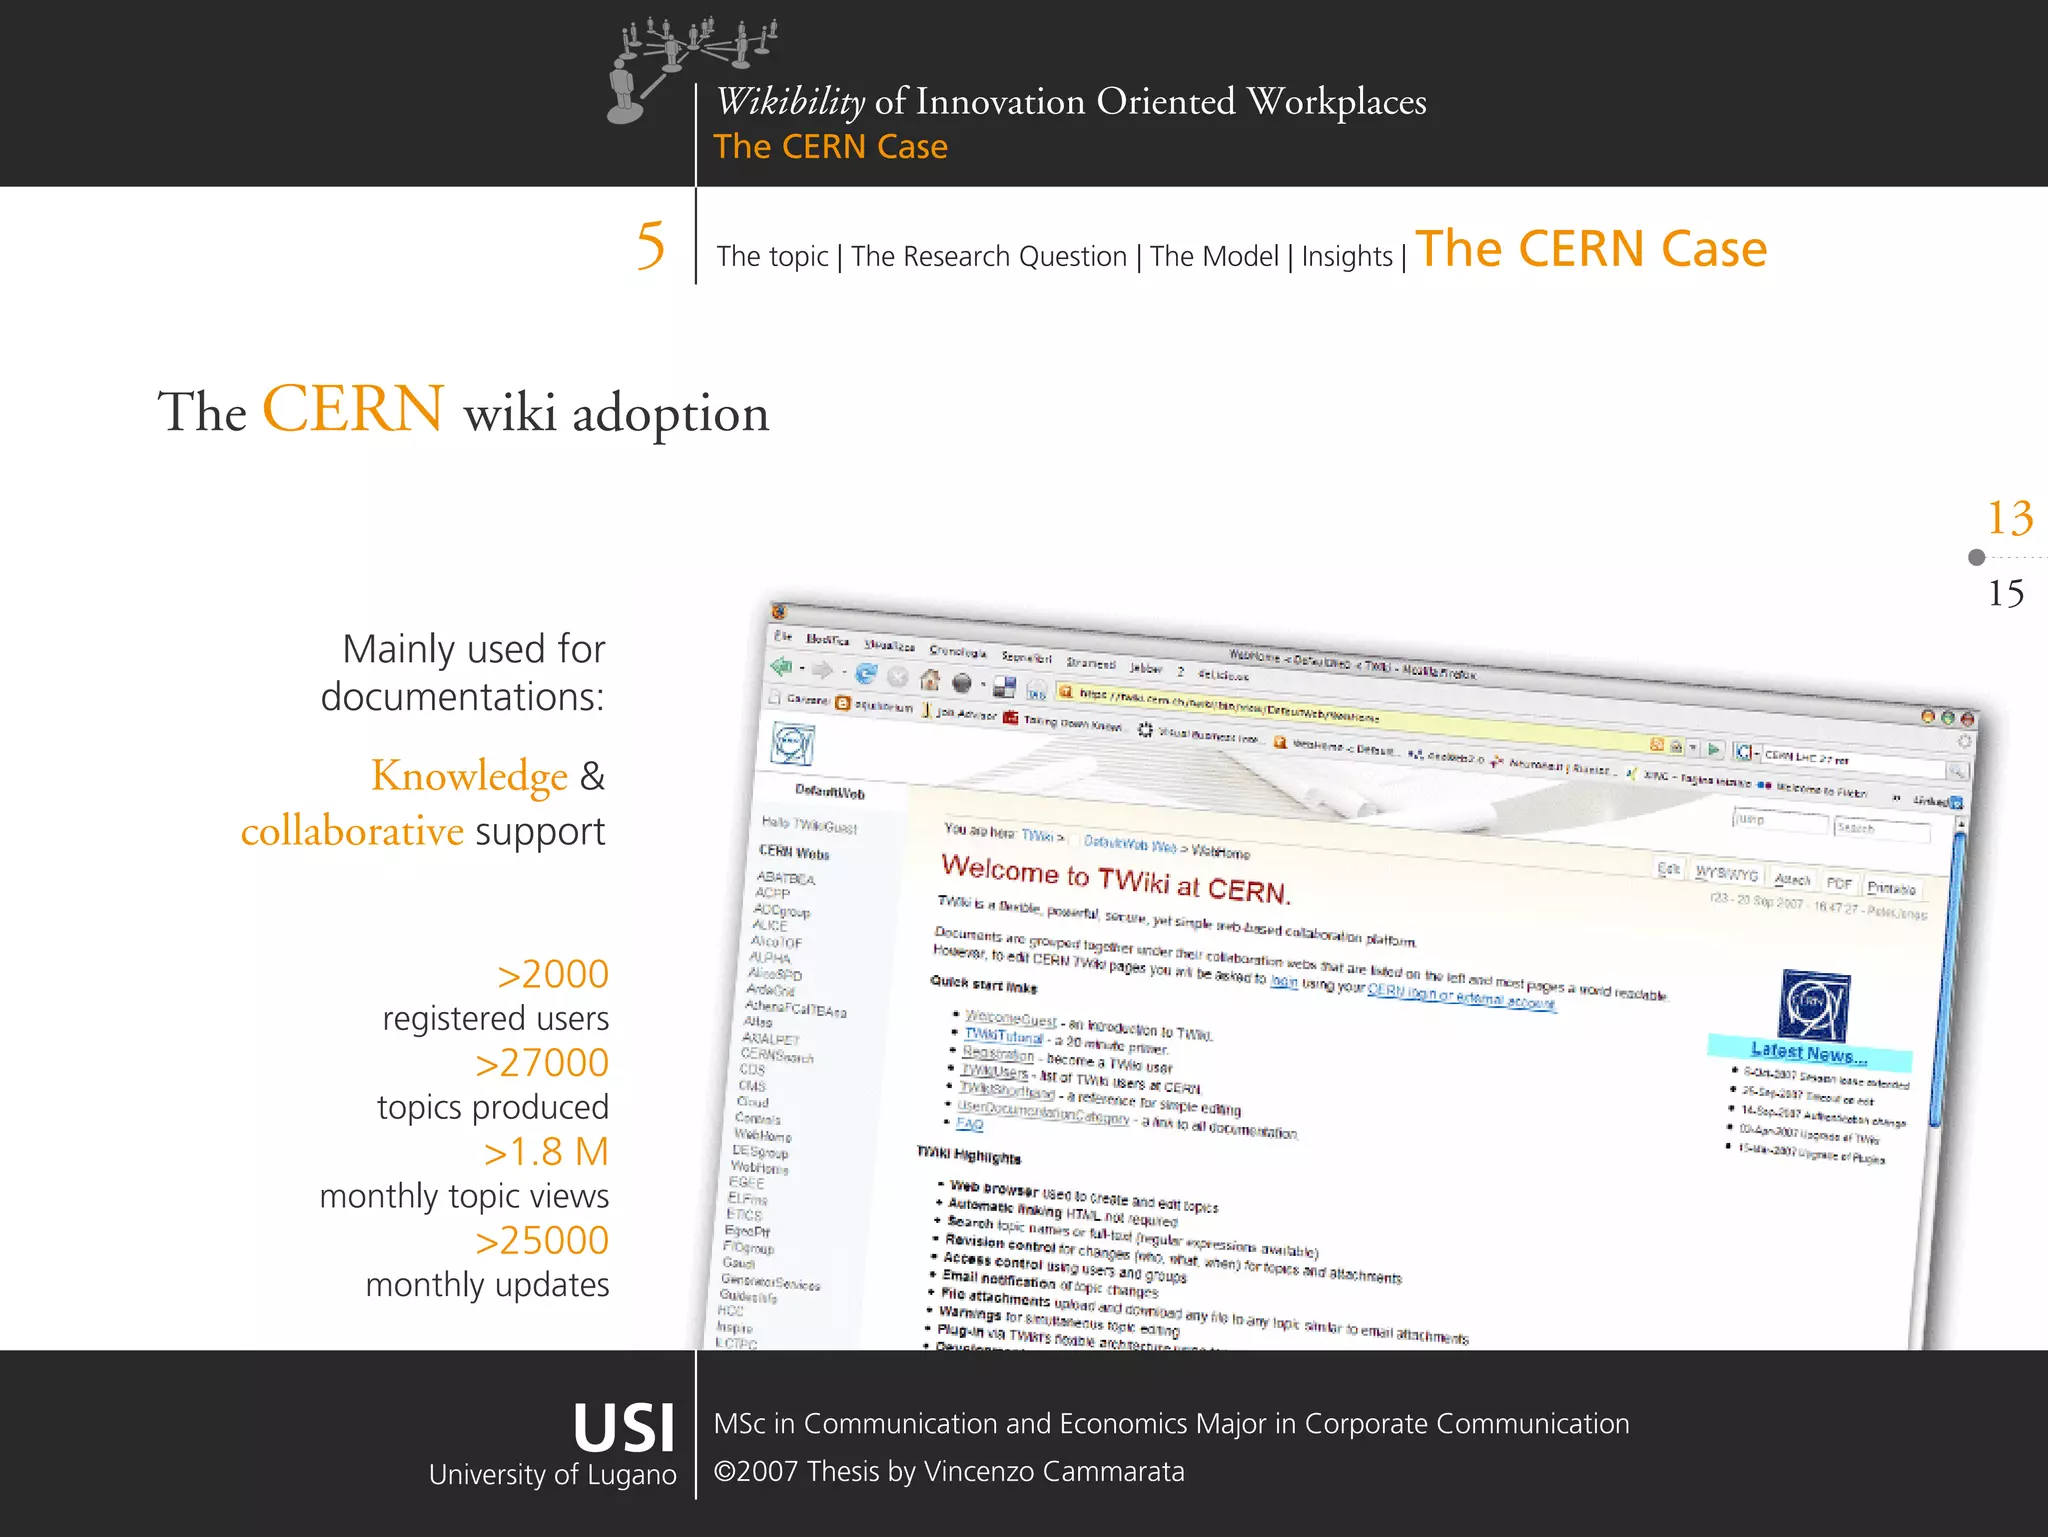The height and width of the screenshot is (1537, 2048).
Task: Open the del.icio.us checkered toolbar icon
Action: point(1005,687)
